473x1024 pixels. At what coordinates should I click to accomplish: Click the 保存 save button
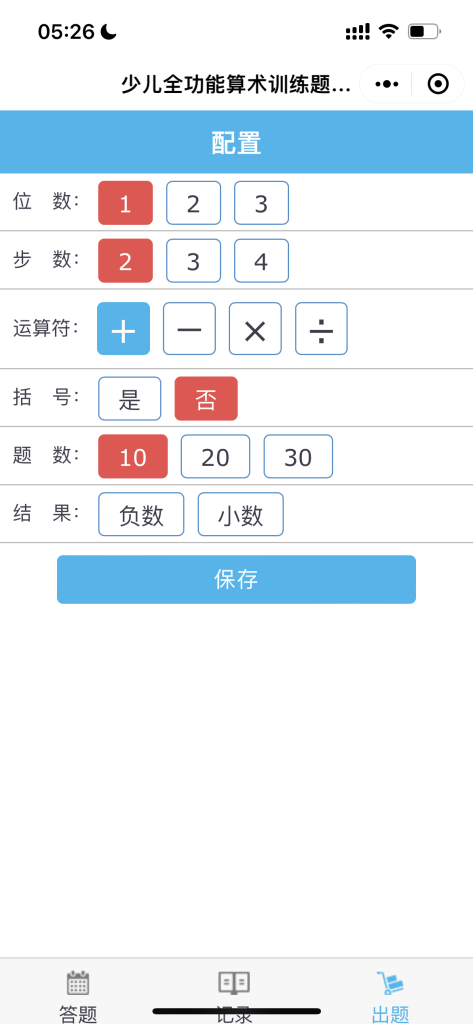point(236,579)
